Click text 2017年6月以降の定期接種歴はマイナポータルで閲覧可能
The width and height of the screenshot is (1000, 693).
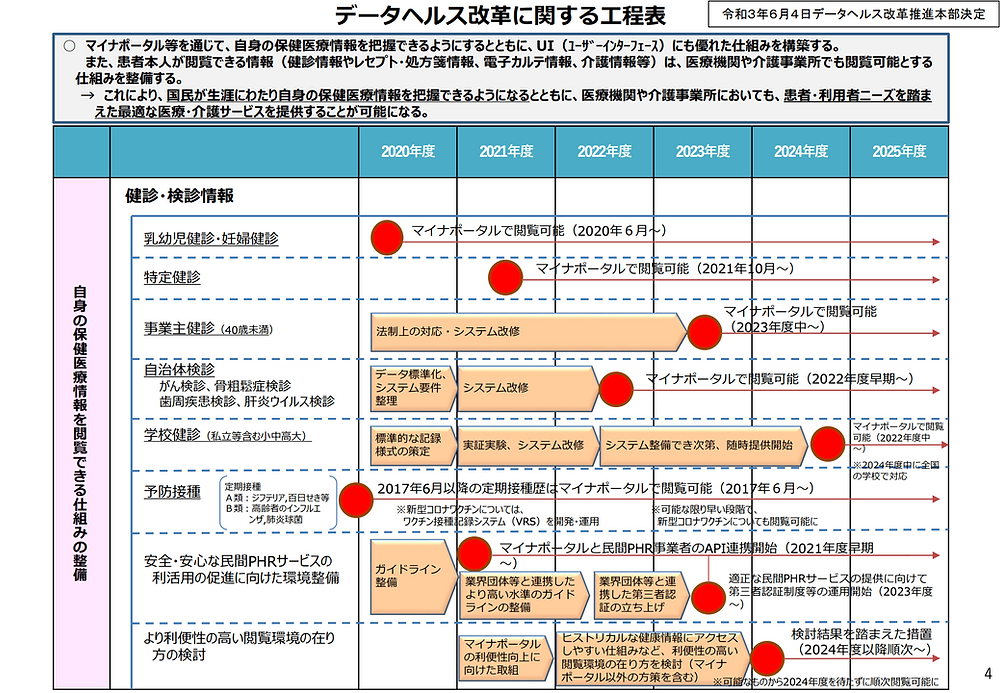point(544,488)
